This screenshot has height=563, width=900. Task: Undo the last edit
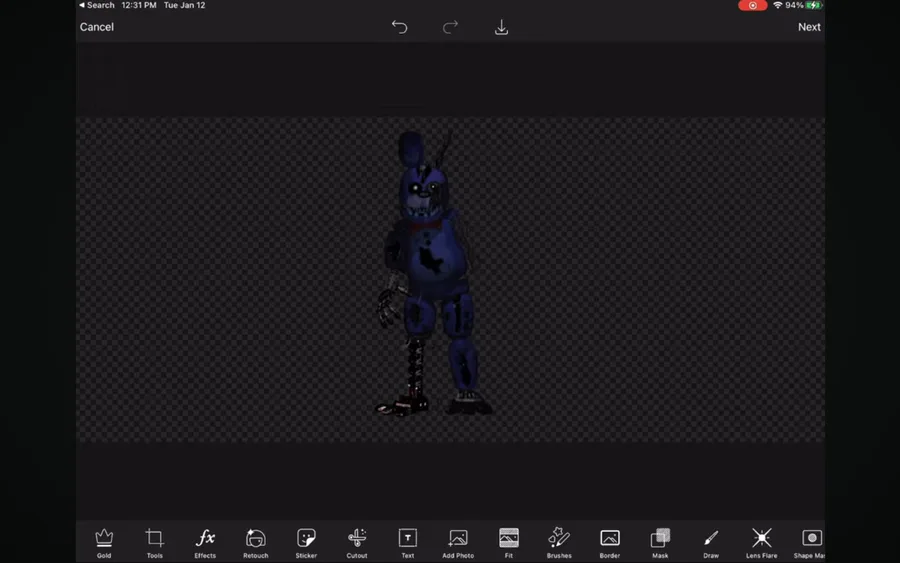point(399,27)
